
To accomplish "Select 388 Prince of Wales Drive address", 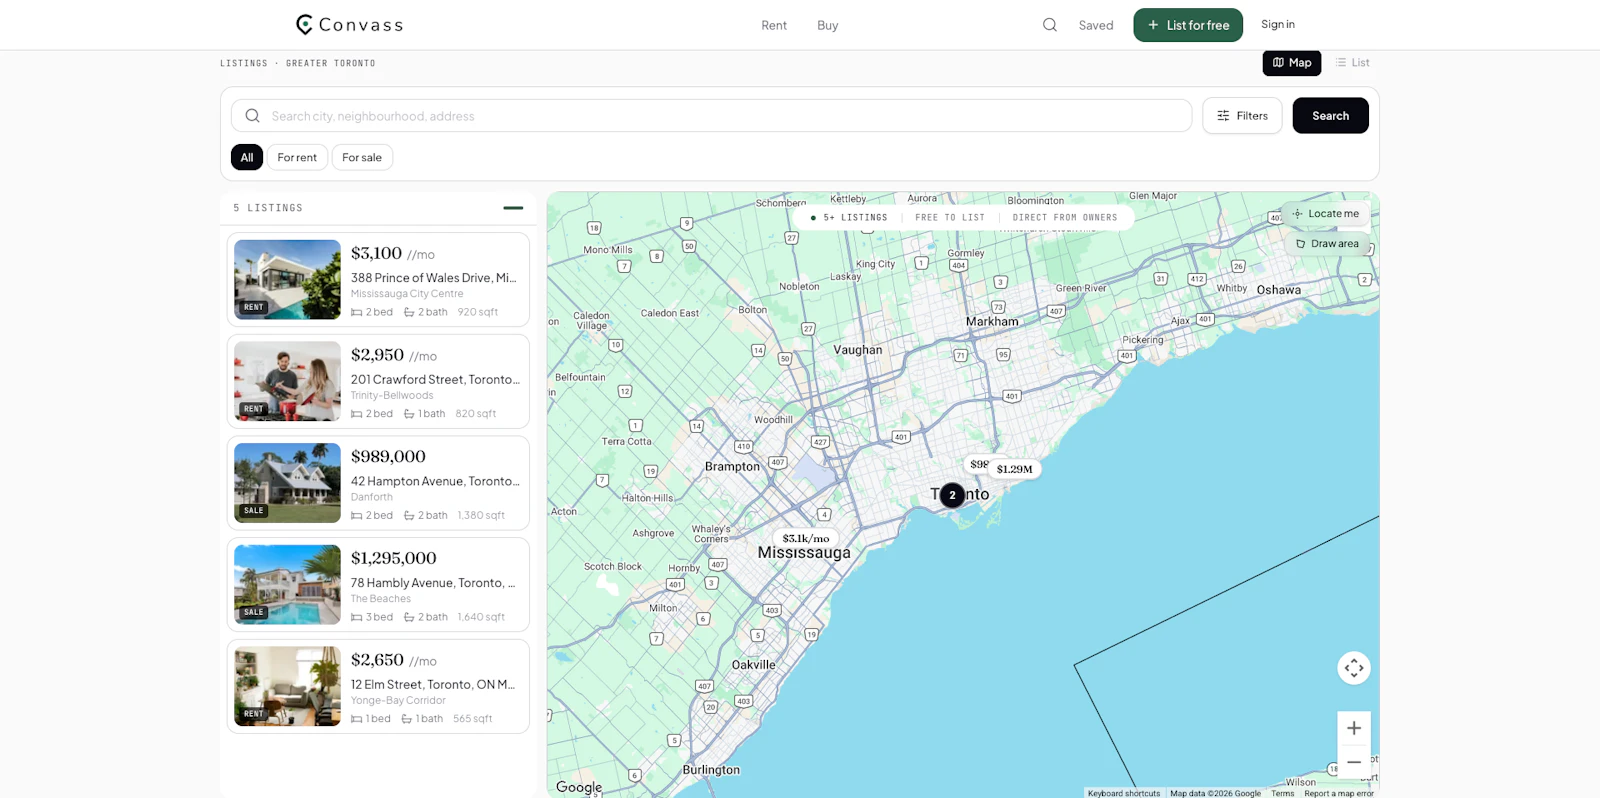I will click(x=434, y=278).
